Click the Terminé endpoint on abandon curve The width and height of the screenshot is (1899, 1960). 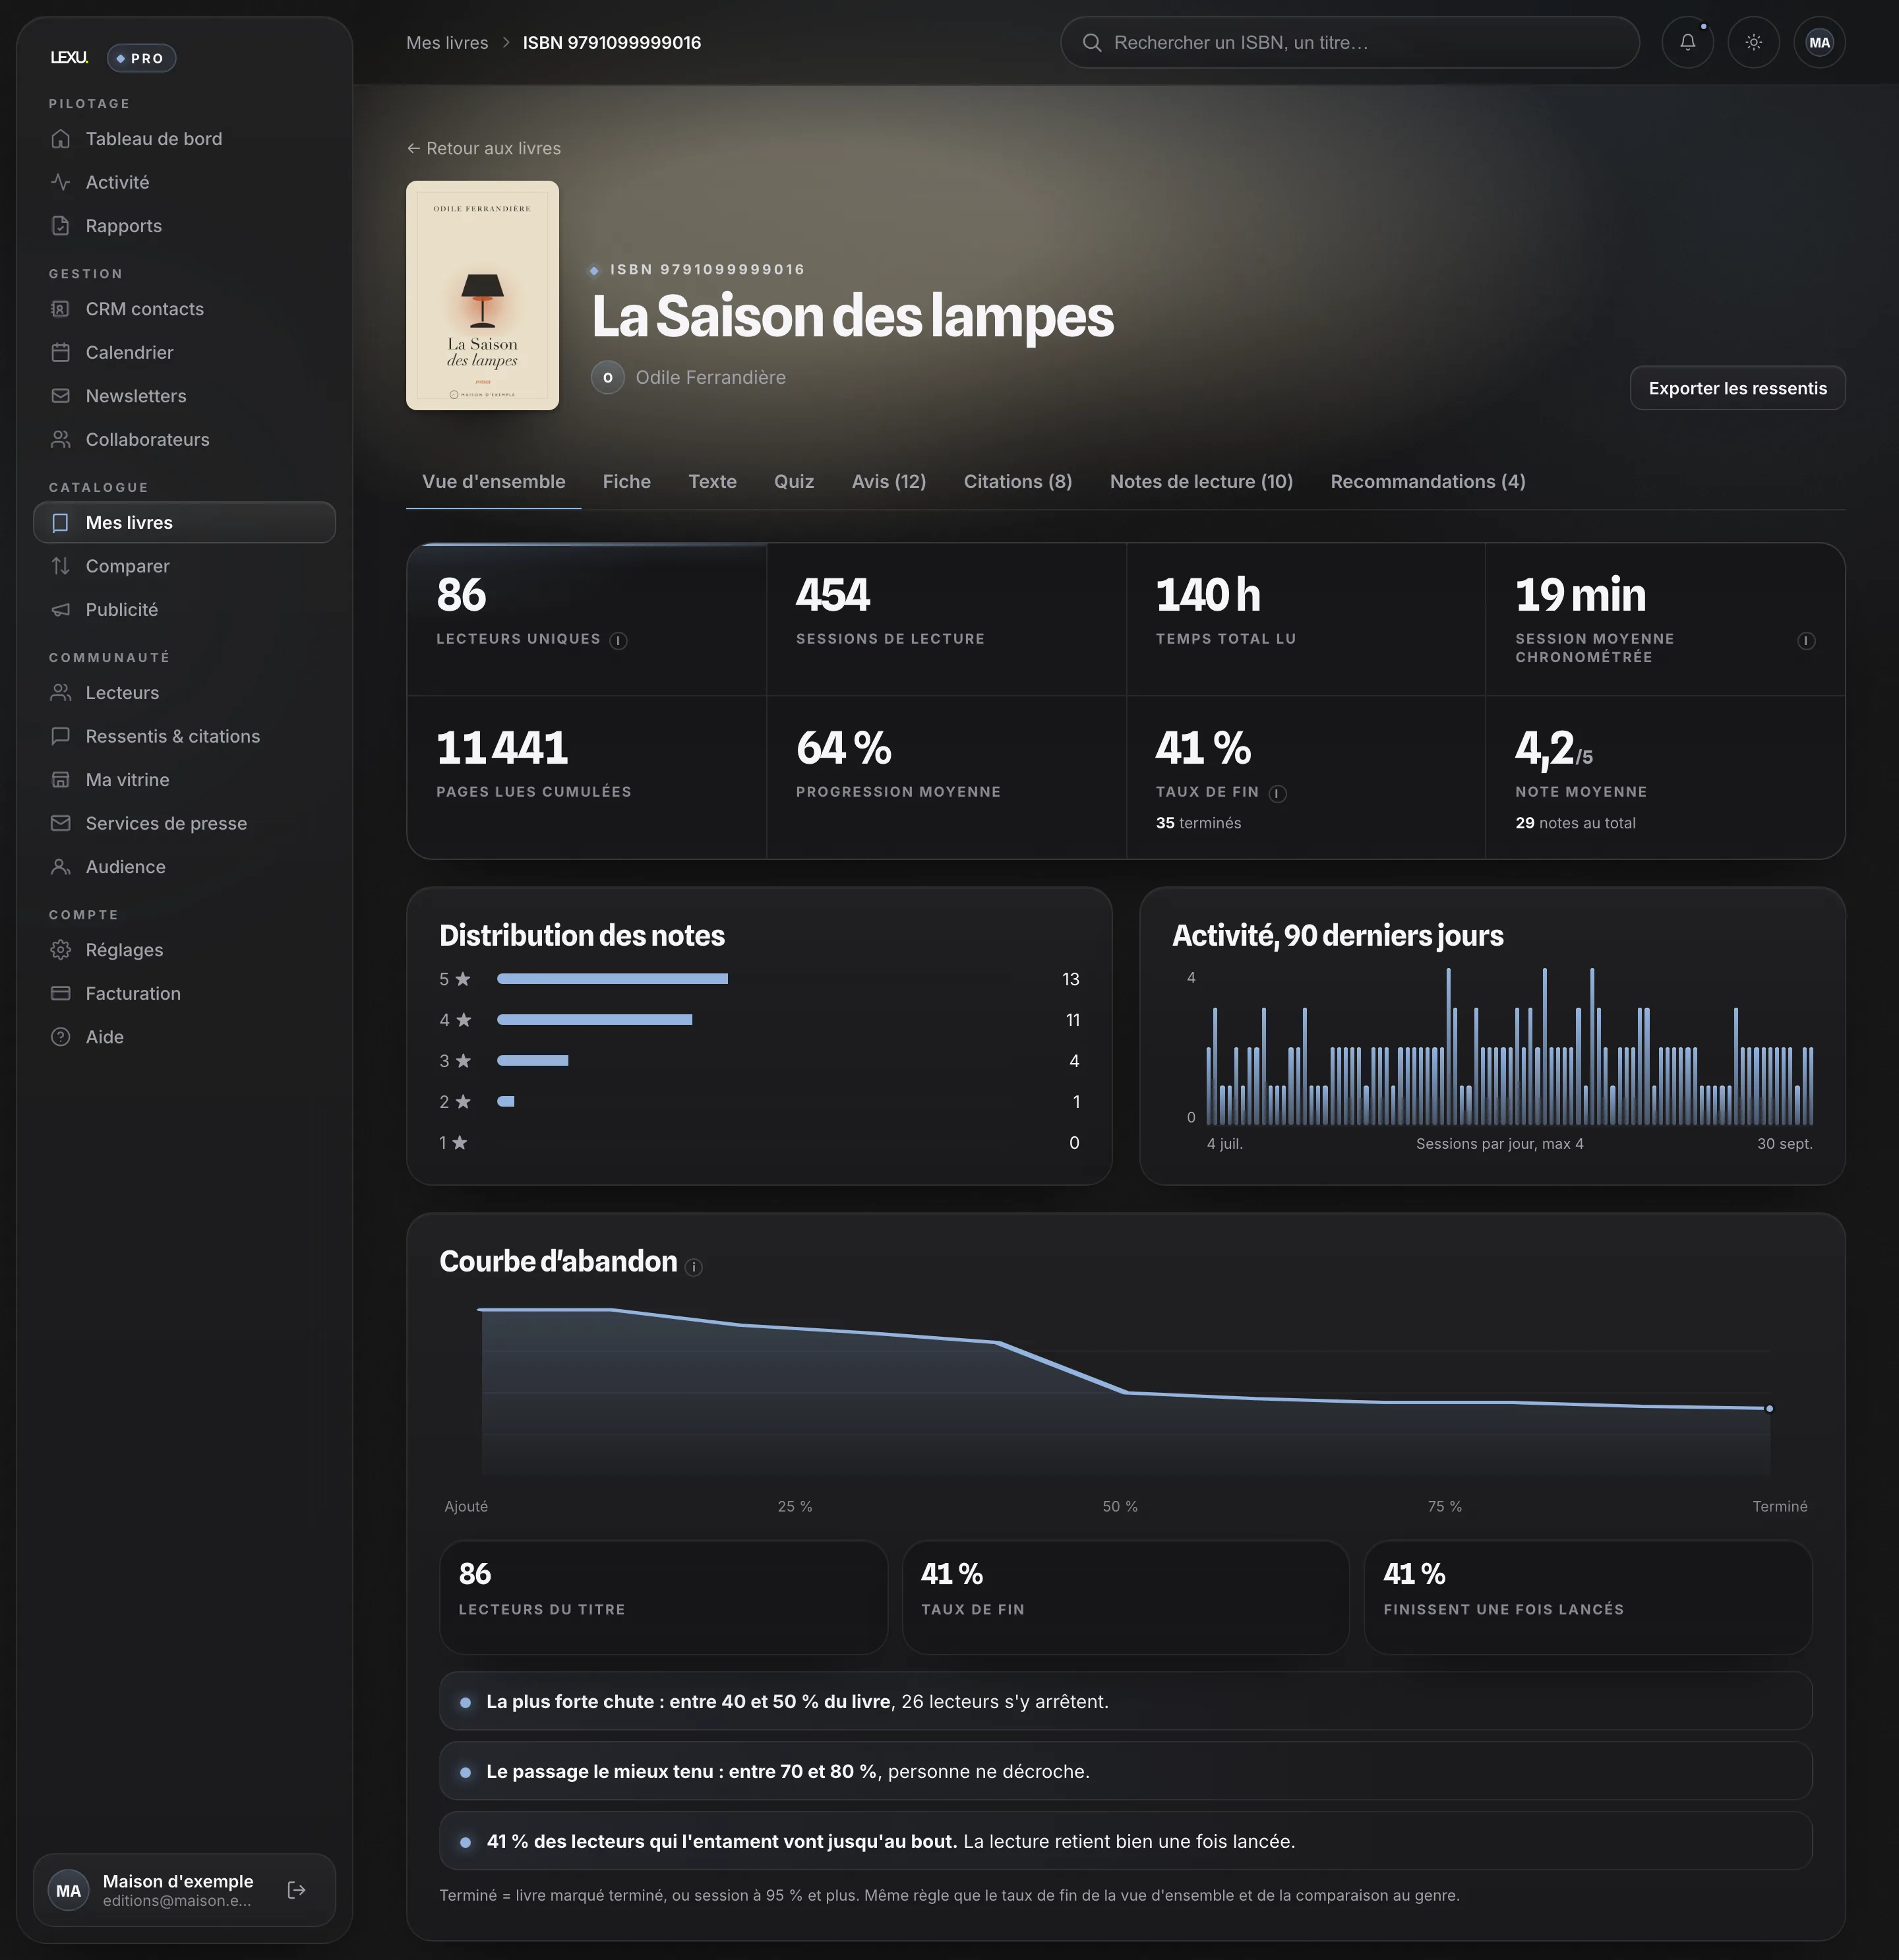1769,1409
